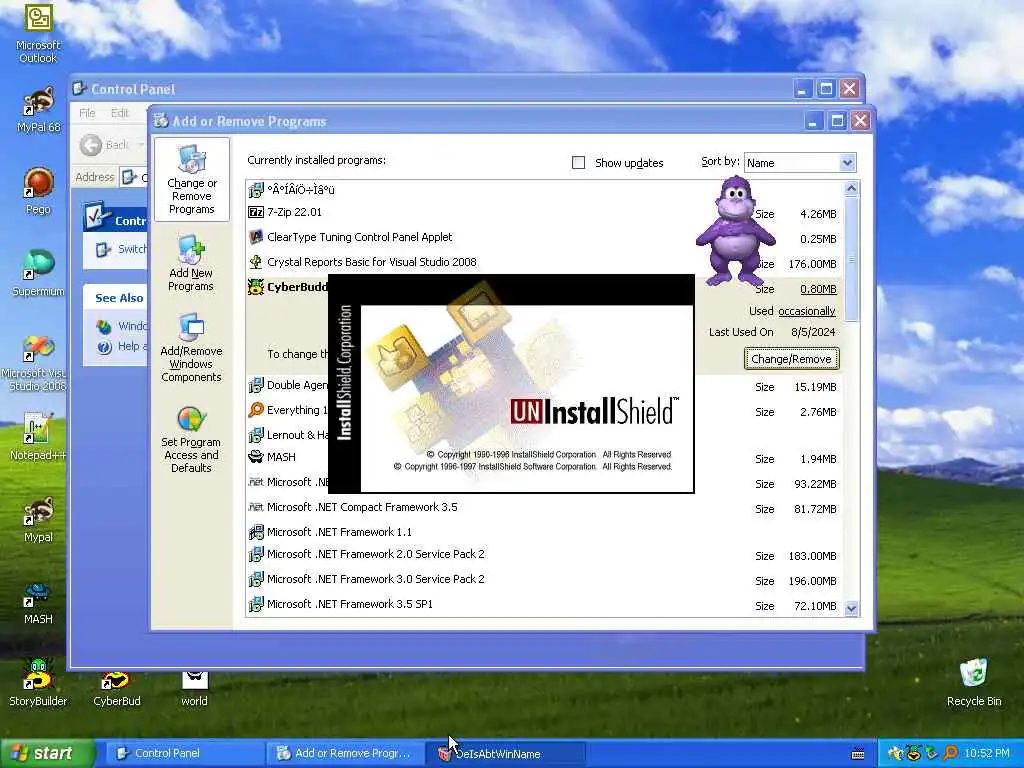The height and width of the screenshot is (768, 1024).
Task: Open the world desktop icon
Action: click(x=194, y=690)
